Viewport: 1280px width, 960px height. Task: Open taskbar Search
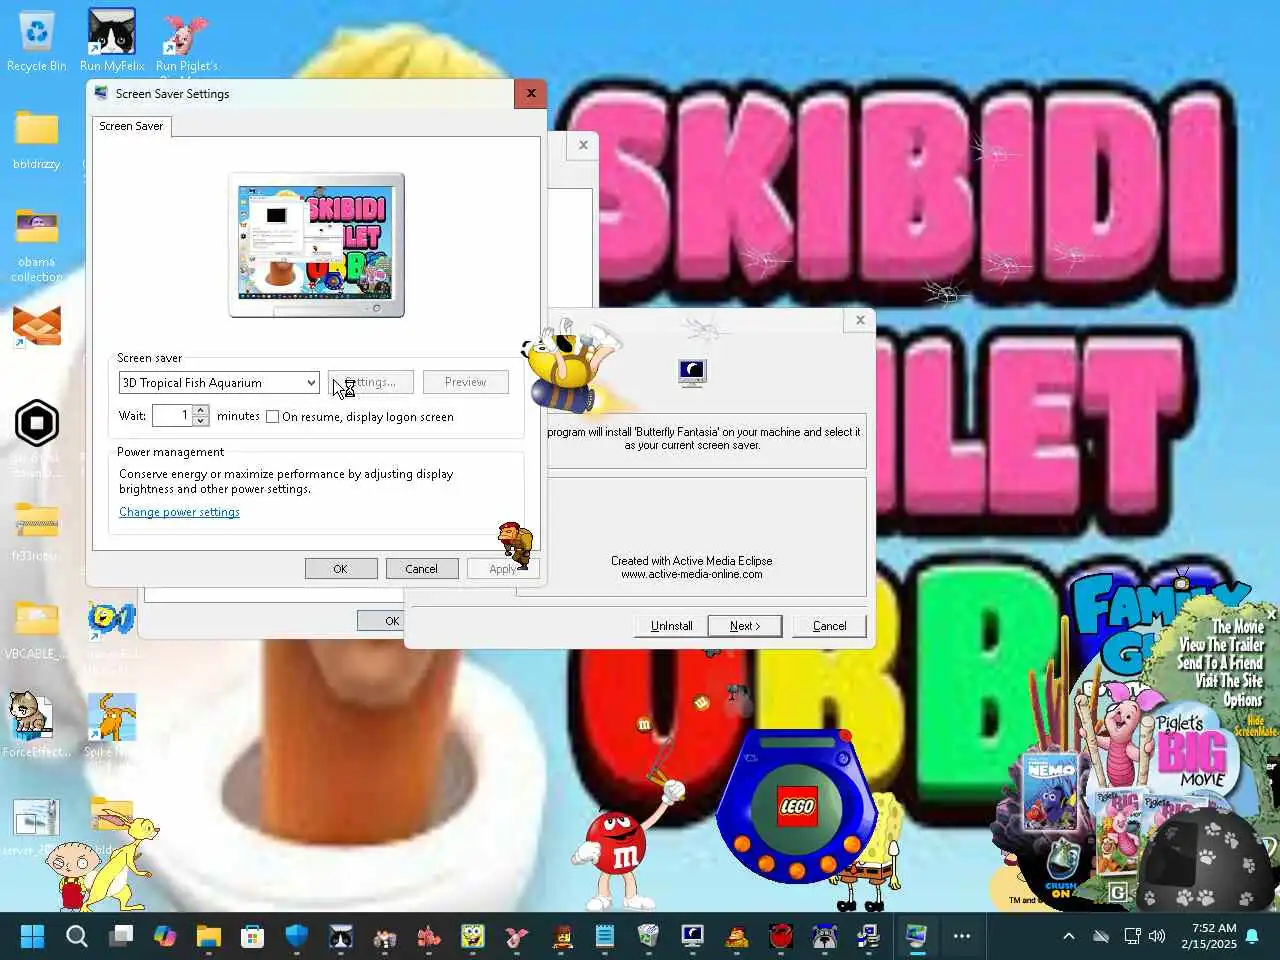[77, 936]
